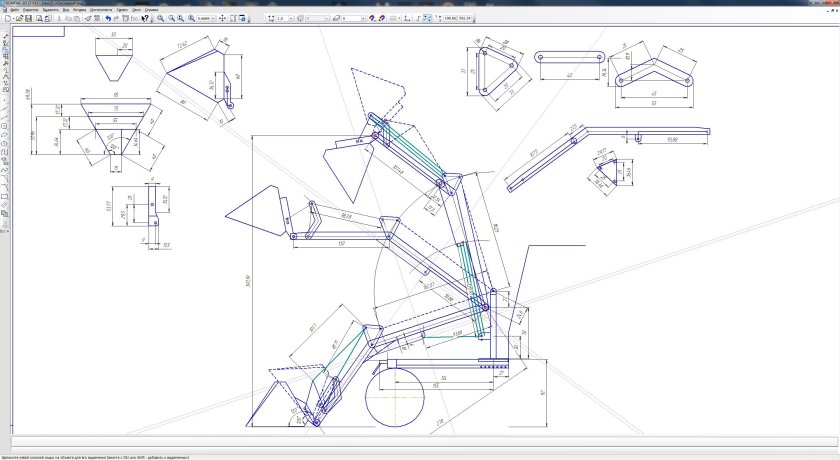Click the Zoom in magnifier icon
Viewport: 840px width, 460px height.
click(x=162, y=18)
